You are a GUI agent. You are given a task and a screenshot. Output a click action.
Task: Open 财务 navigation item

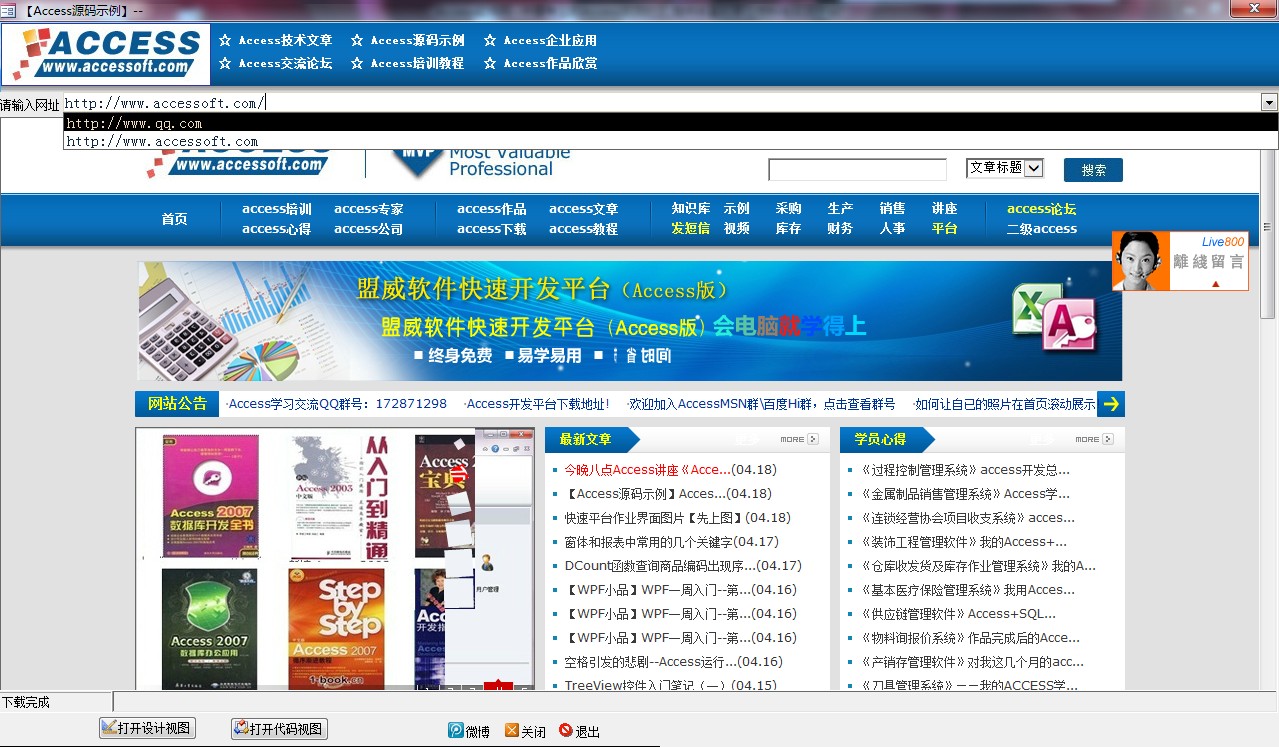click(841, 229)
